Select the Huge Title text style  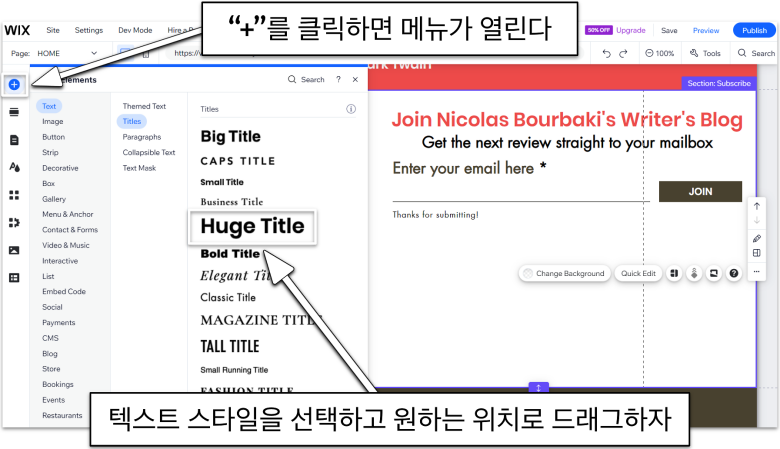[x=252, y=226]
